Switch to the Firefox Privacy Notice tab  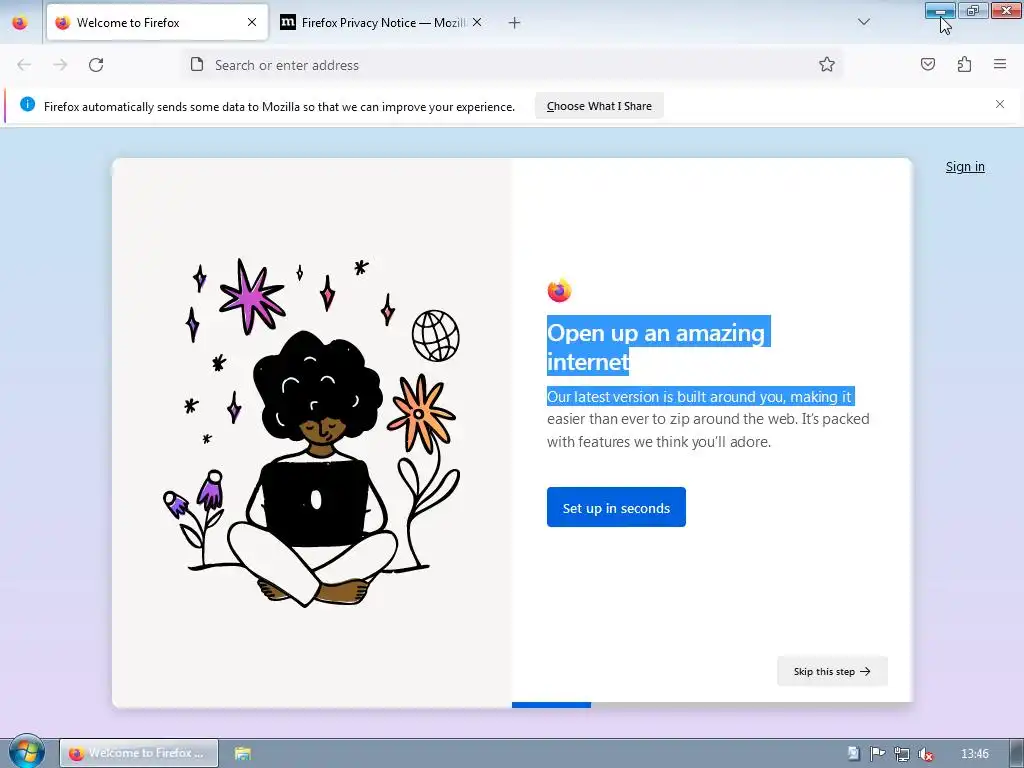coord(382,22)
